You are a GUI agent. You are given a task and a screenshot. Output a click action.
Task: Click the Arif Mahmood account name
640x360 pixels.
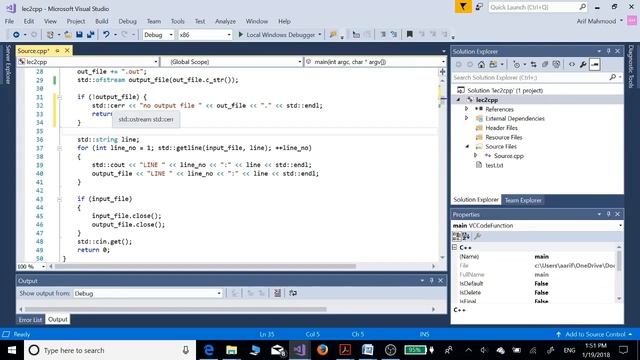point(596,21)
